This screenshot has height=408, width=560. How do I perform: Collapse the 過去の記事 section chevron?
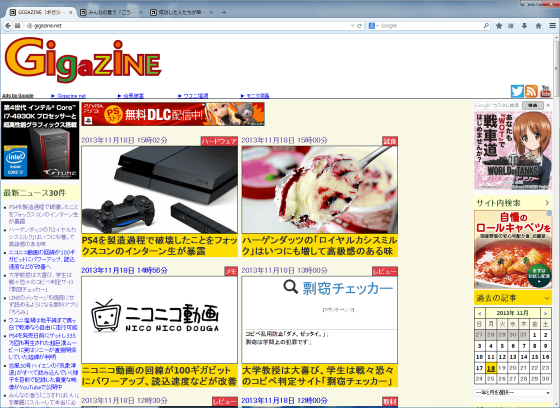click(x=547, y=298)
